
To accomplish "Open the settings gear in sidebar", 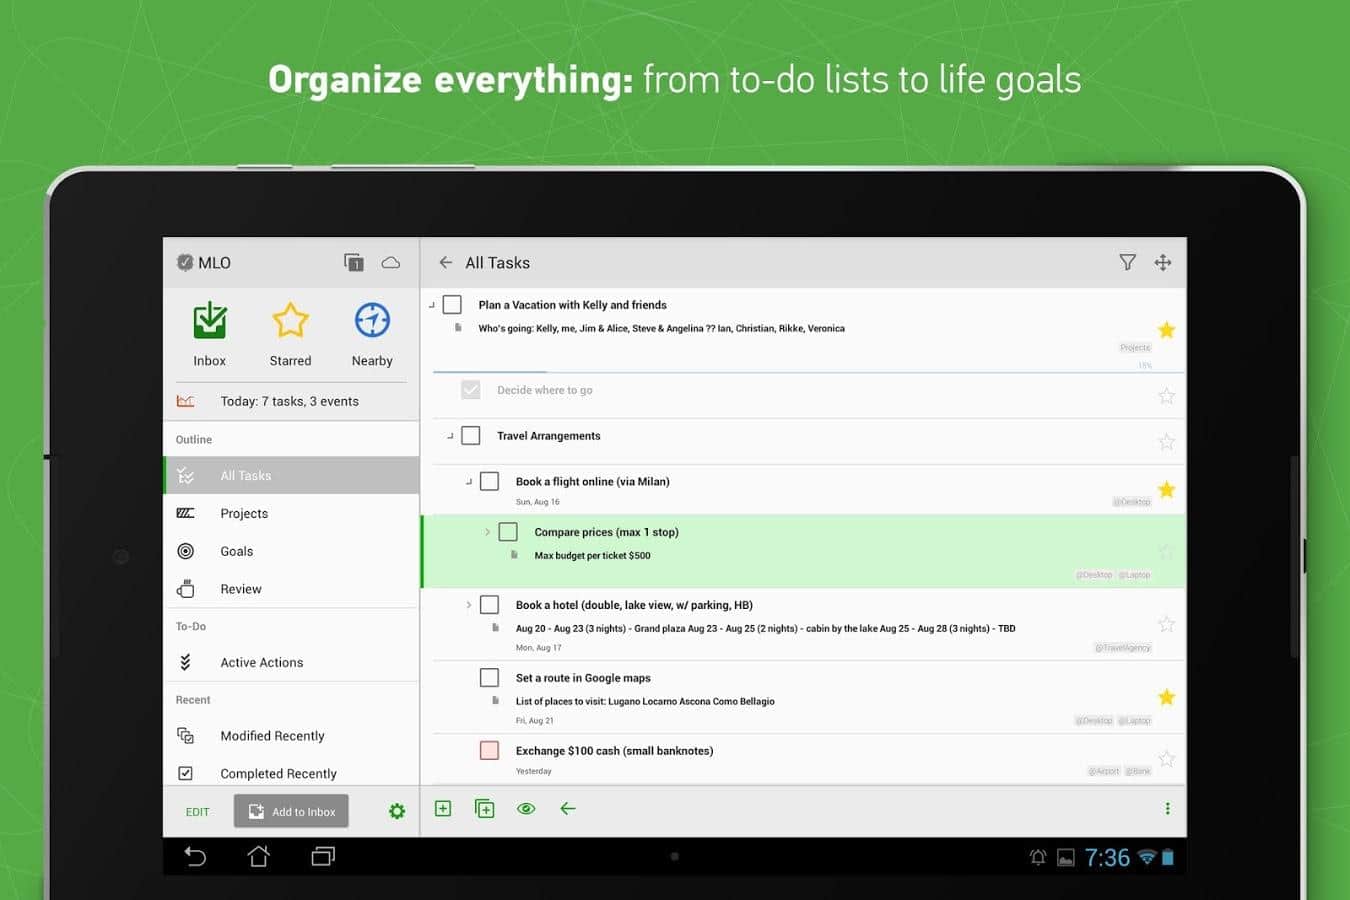I will click(397, 811).
